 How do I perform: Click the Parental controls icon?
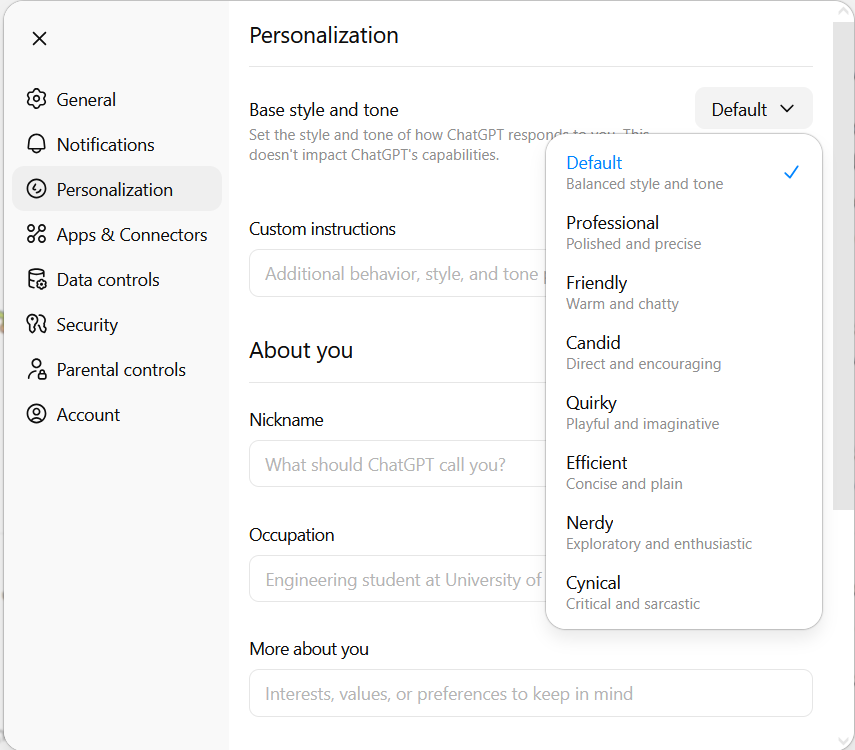[x=37, y=369]
